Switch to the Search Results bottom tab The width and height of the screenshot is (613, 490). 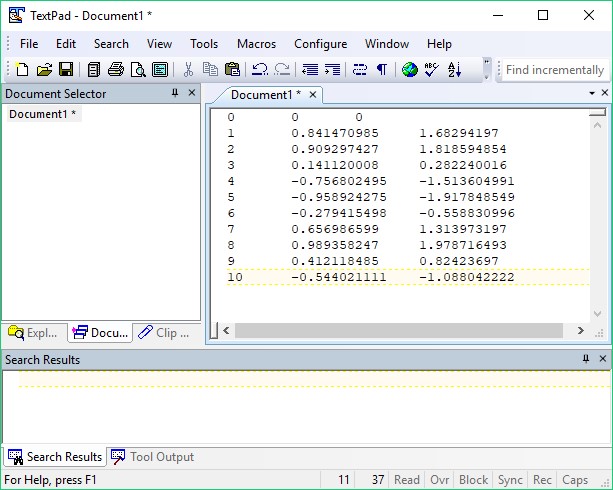(55, 457)
